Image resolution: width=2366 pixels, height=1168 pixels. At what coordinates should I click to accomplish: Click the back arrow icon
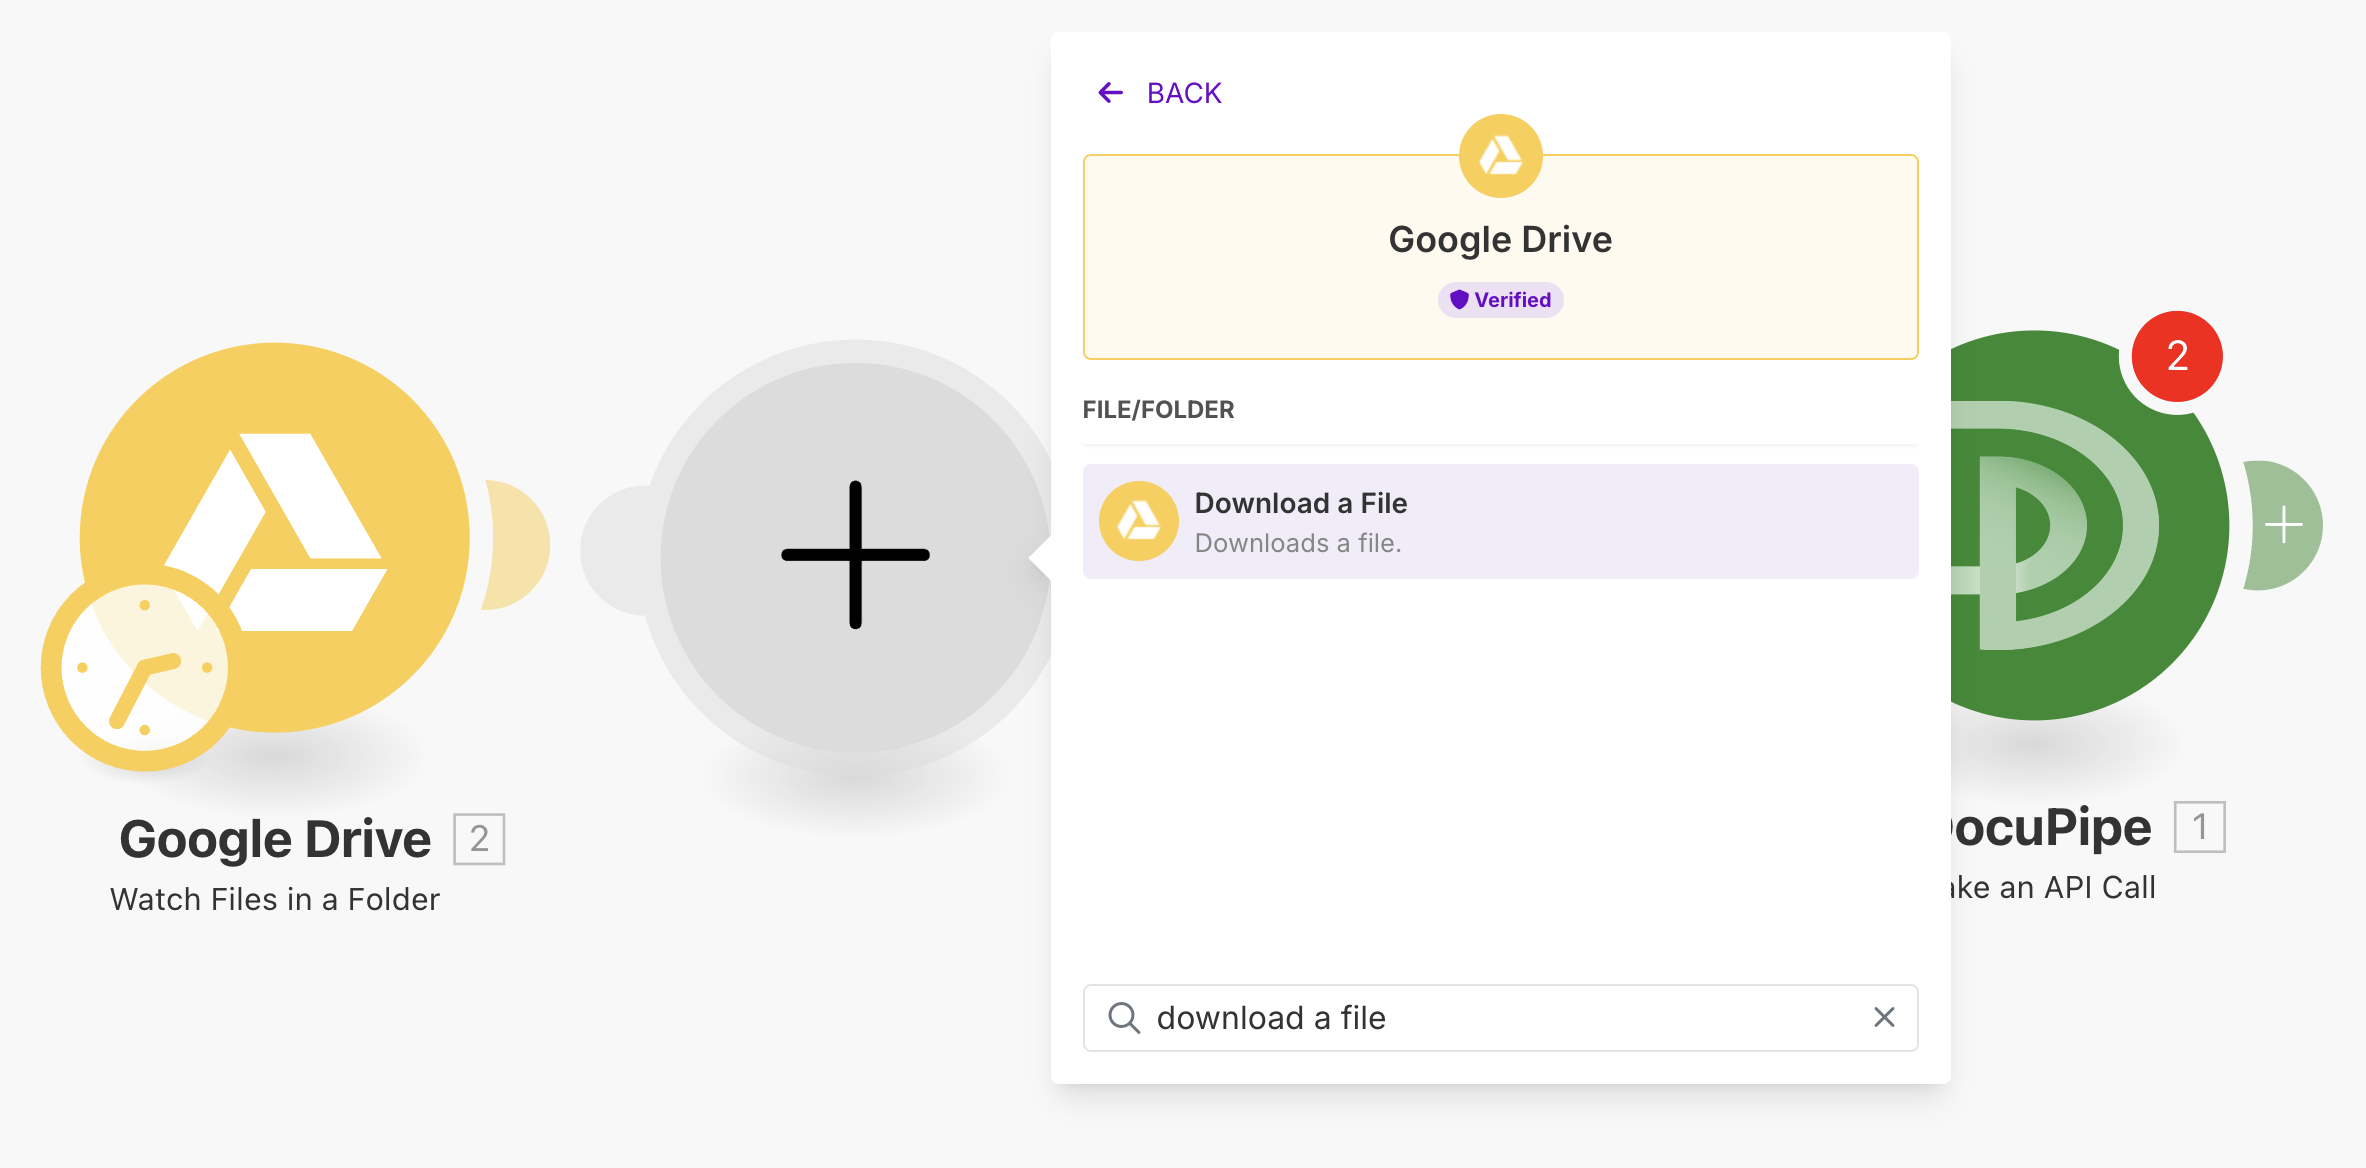[1110, 93]
